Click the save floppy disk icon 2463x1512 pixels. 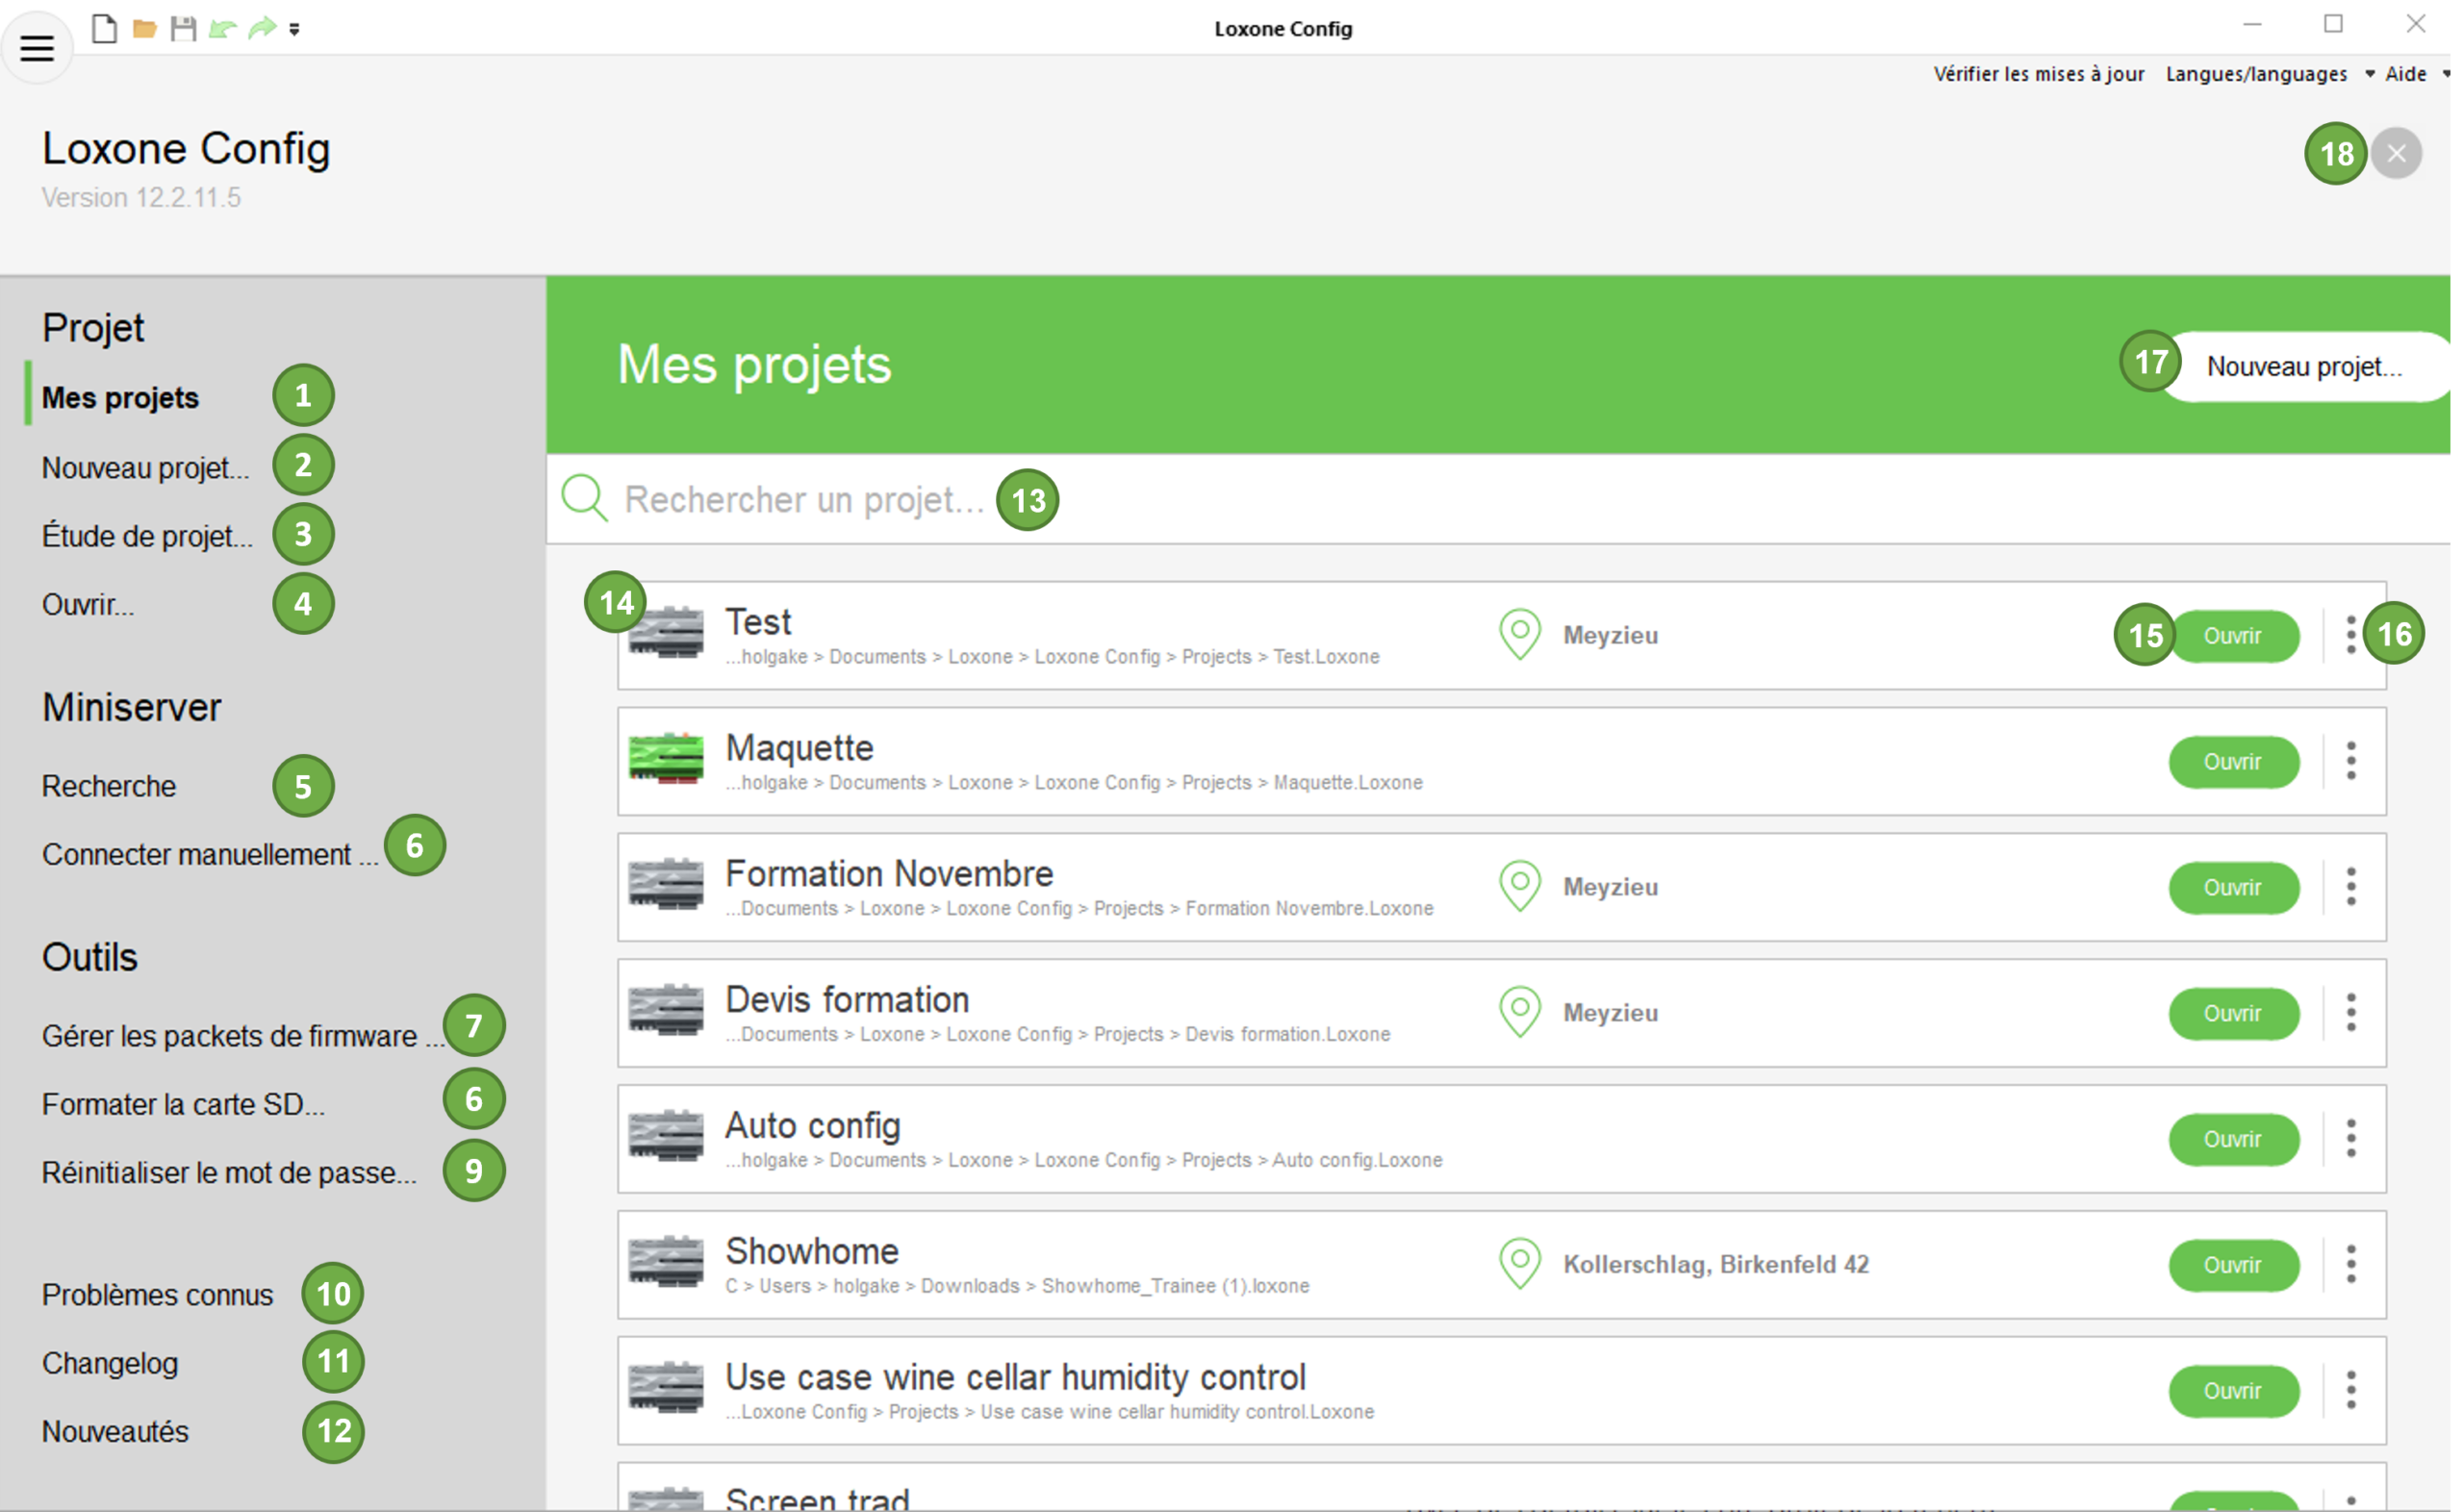click(183, 28)
